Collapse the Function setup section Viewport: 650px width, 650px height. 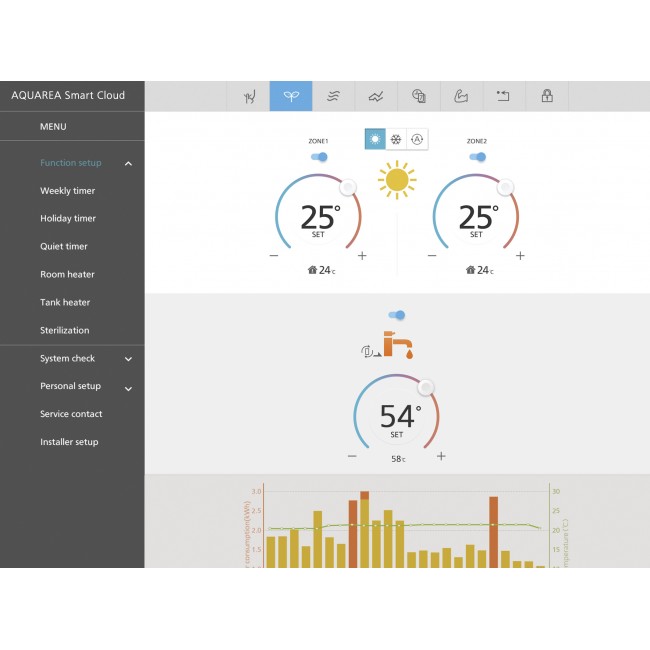click(128, 163)
